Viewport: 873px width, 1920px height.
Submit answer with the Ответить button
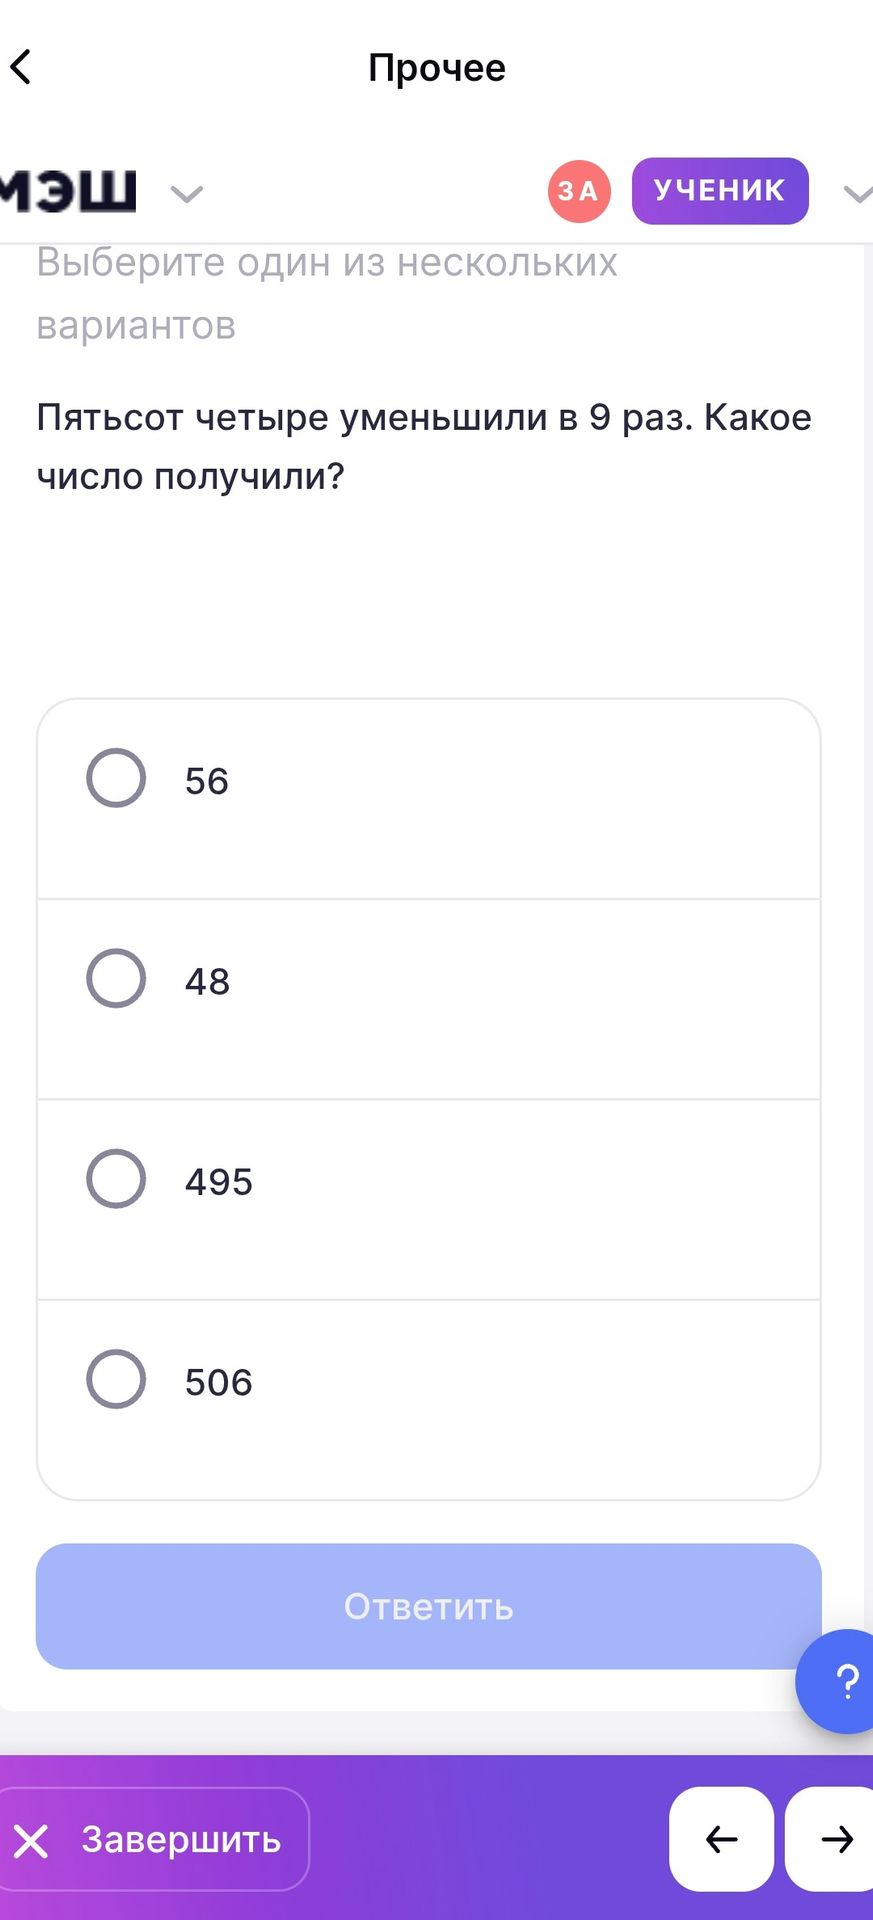(429, 1606)
